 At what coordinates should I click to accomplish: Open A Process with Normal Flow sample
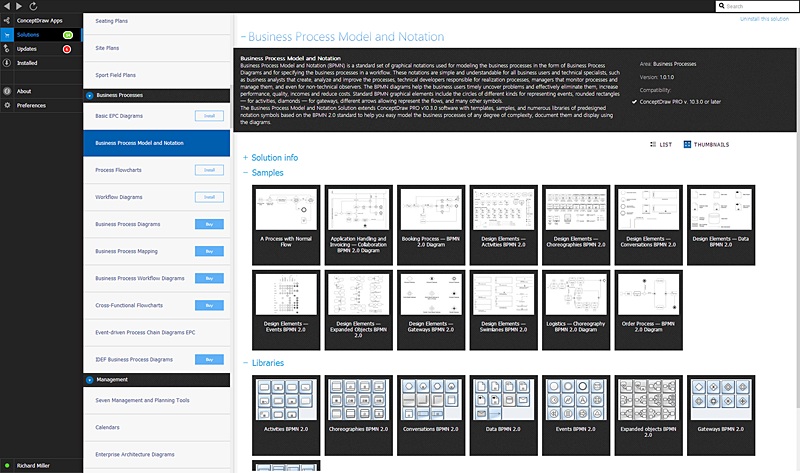coord(286,225)
